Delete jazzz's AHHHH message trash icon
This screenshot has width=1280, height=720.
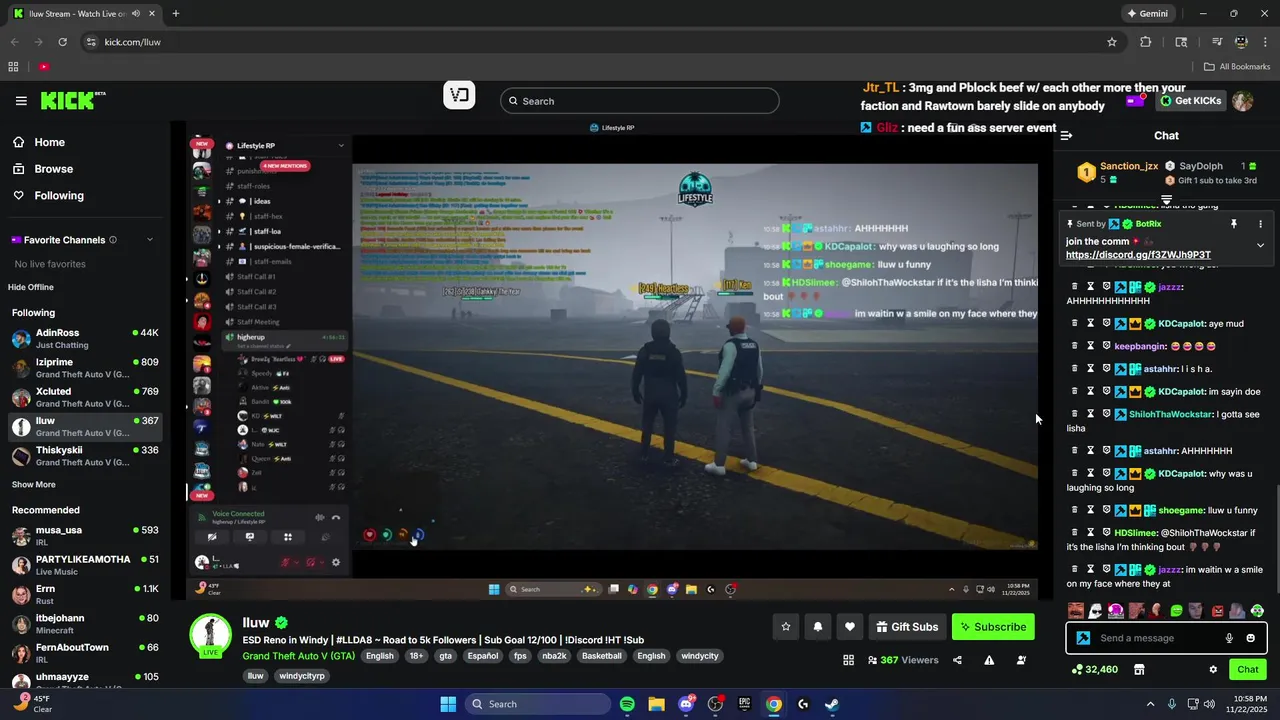[x=1075, y=287]
